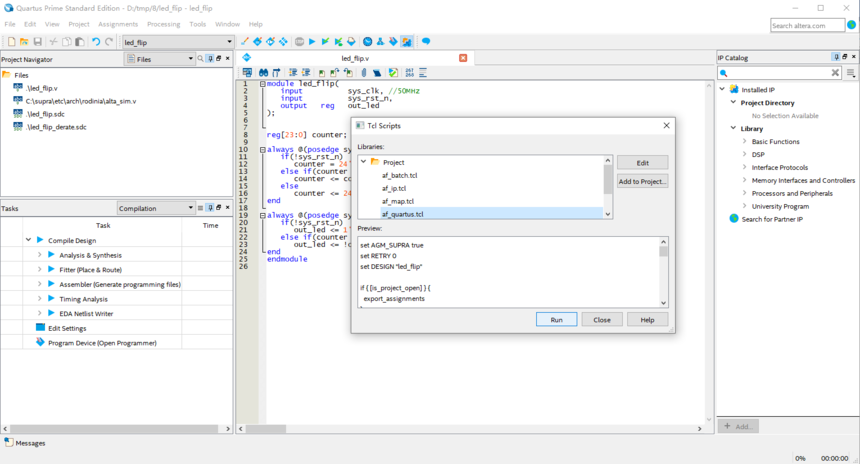Toggle float window button on Tasks panel

(219, 208)
